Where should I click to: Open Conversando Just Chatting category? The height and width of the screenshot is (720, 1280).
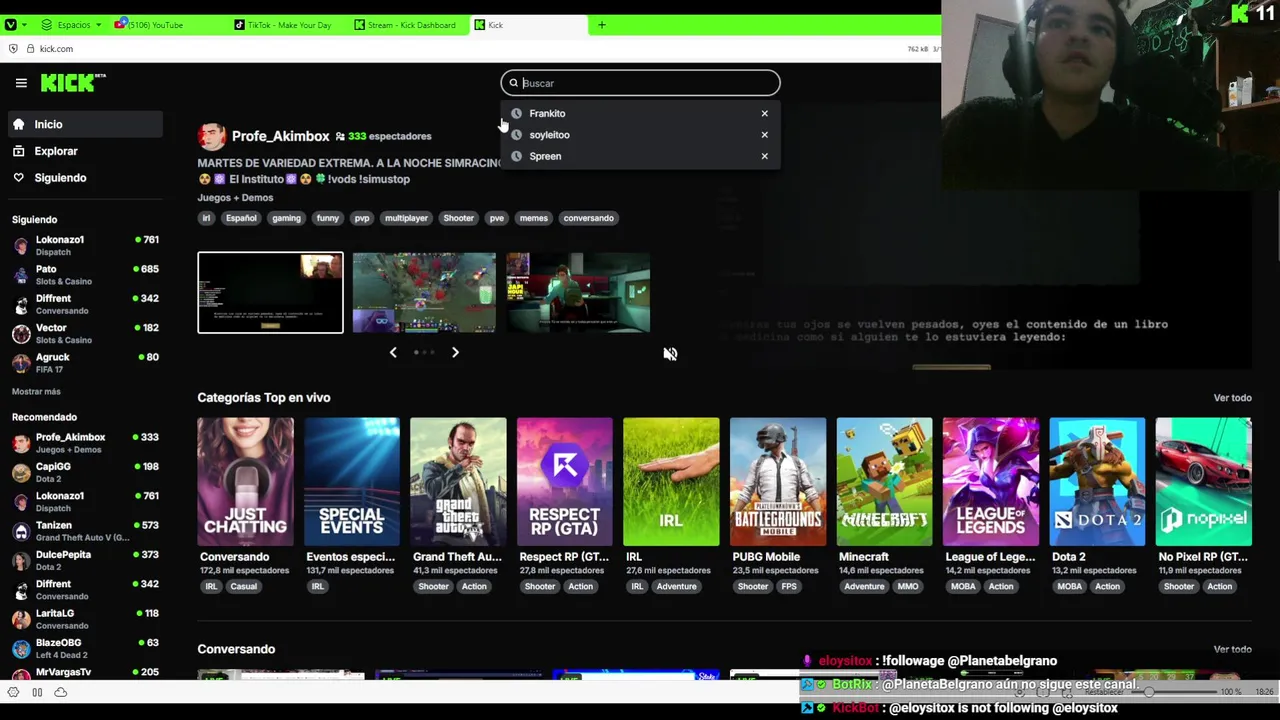tap(245, 482)
